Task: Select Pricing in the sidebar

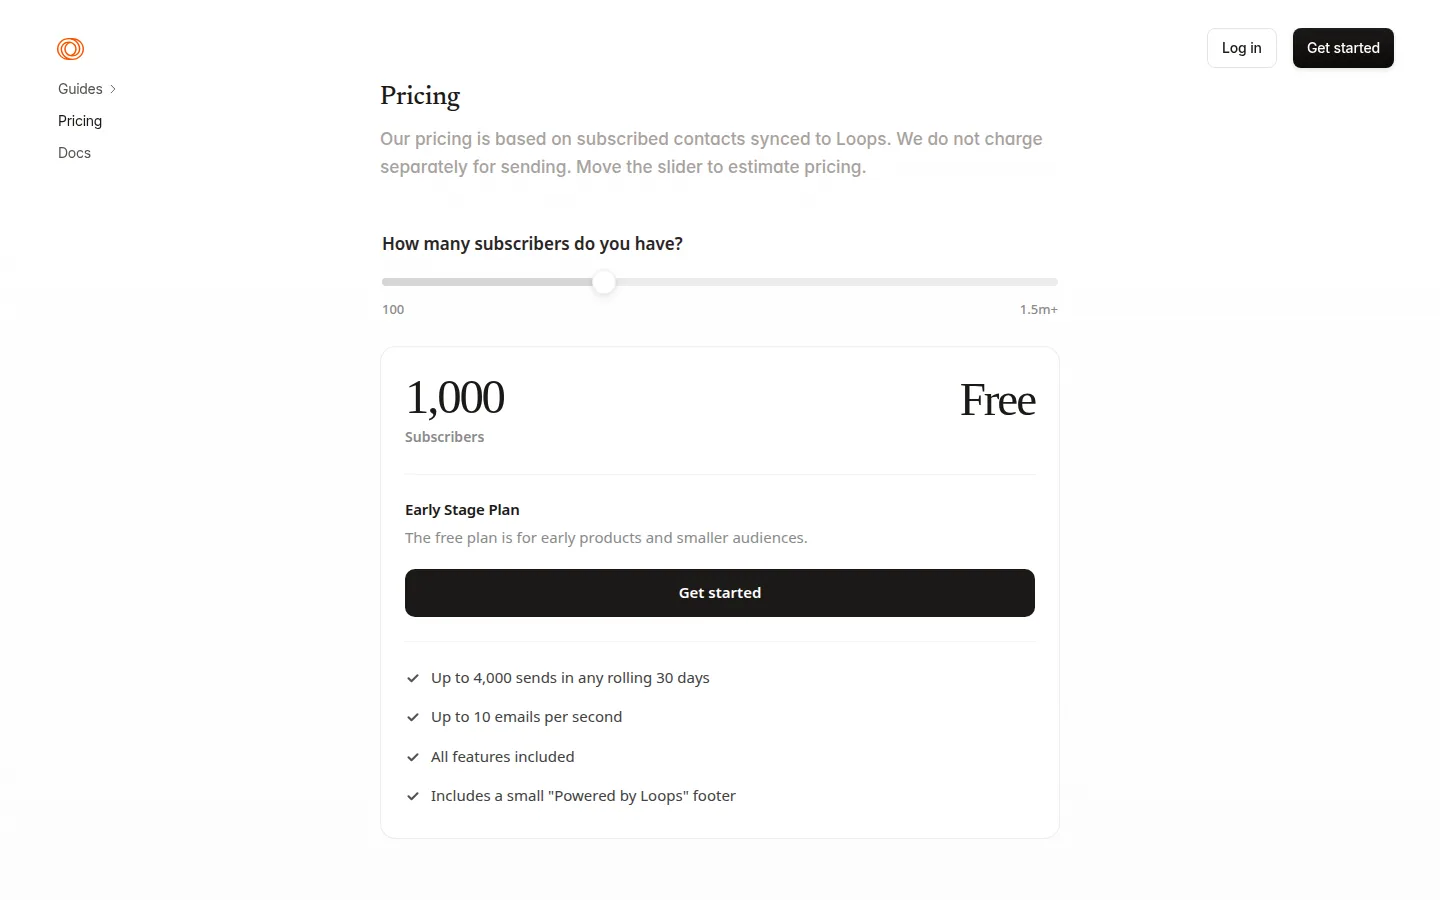Action: 80,121
